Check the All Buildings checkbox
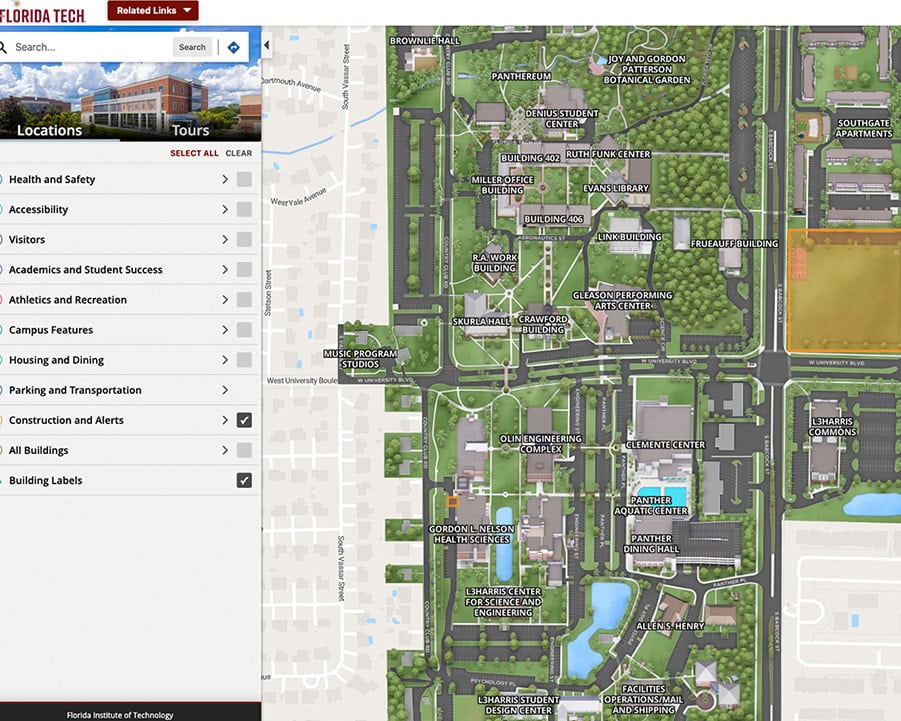Viewport: 901px width, 721px height. point(244,450)
